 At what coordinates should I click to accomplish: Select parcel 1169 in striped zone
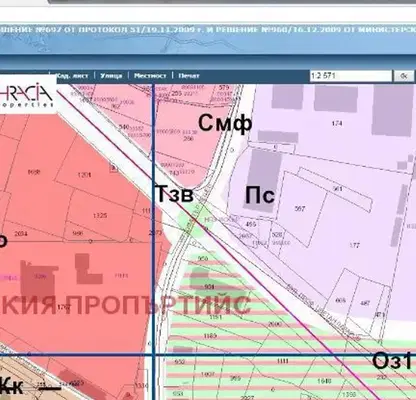210,336
